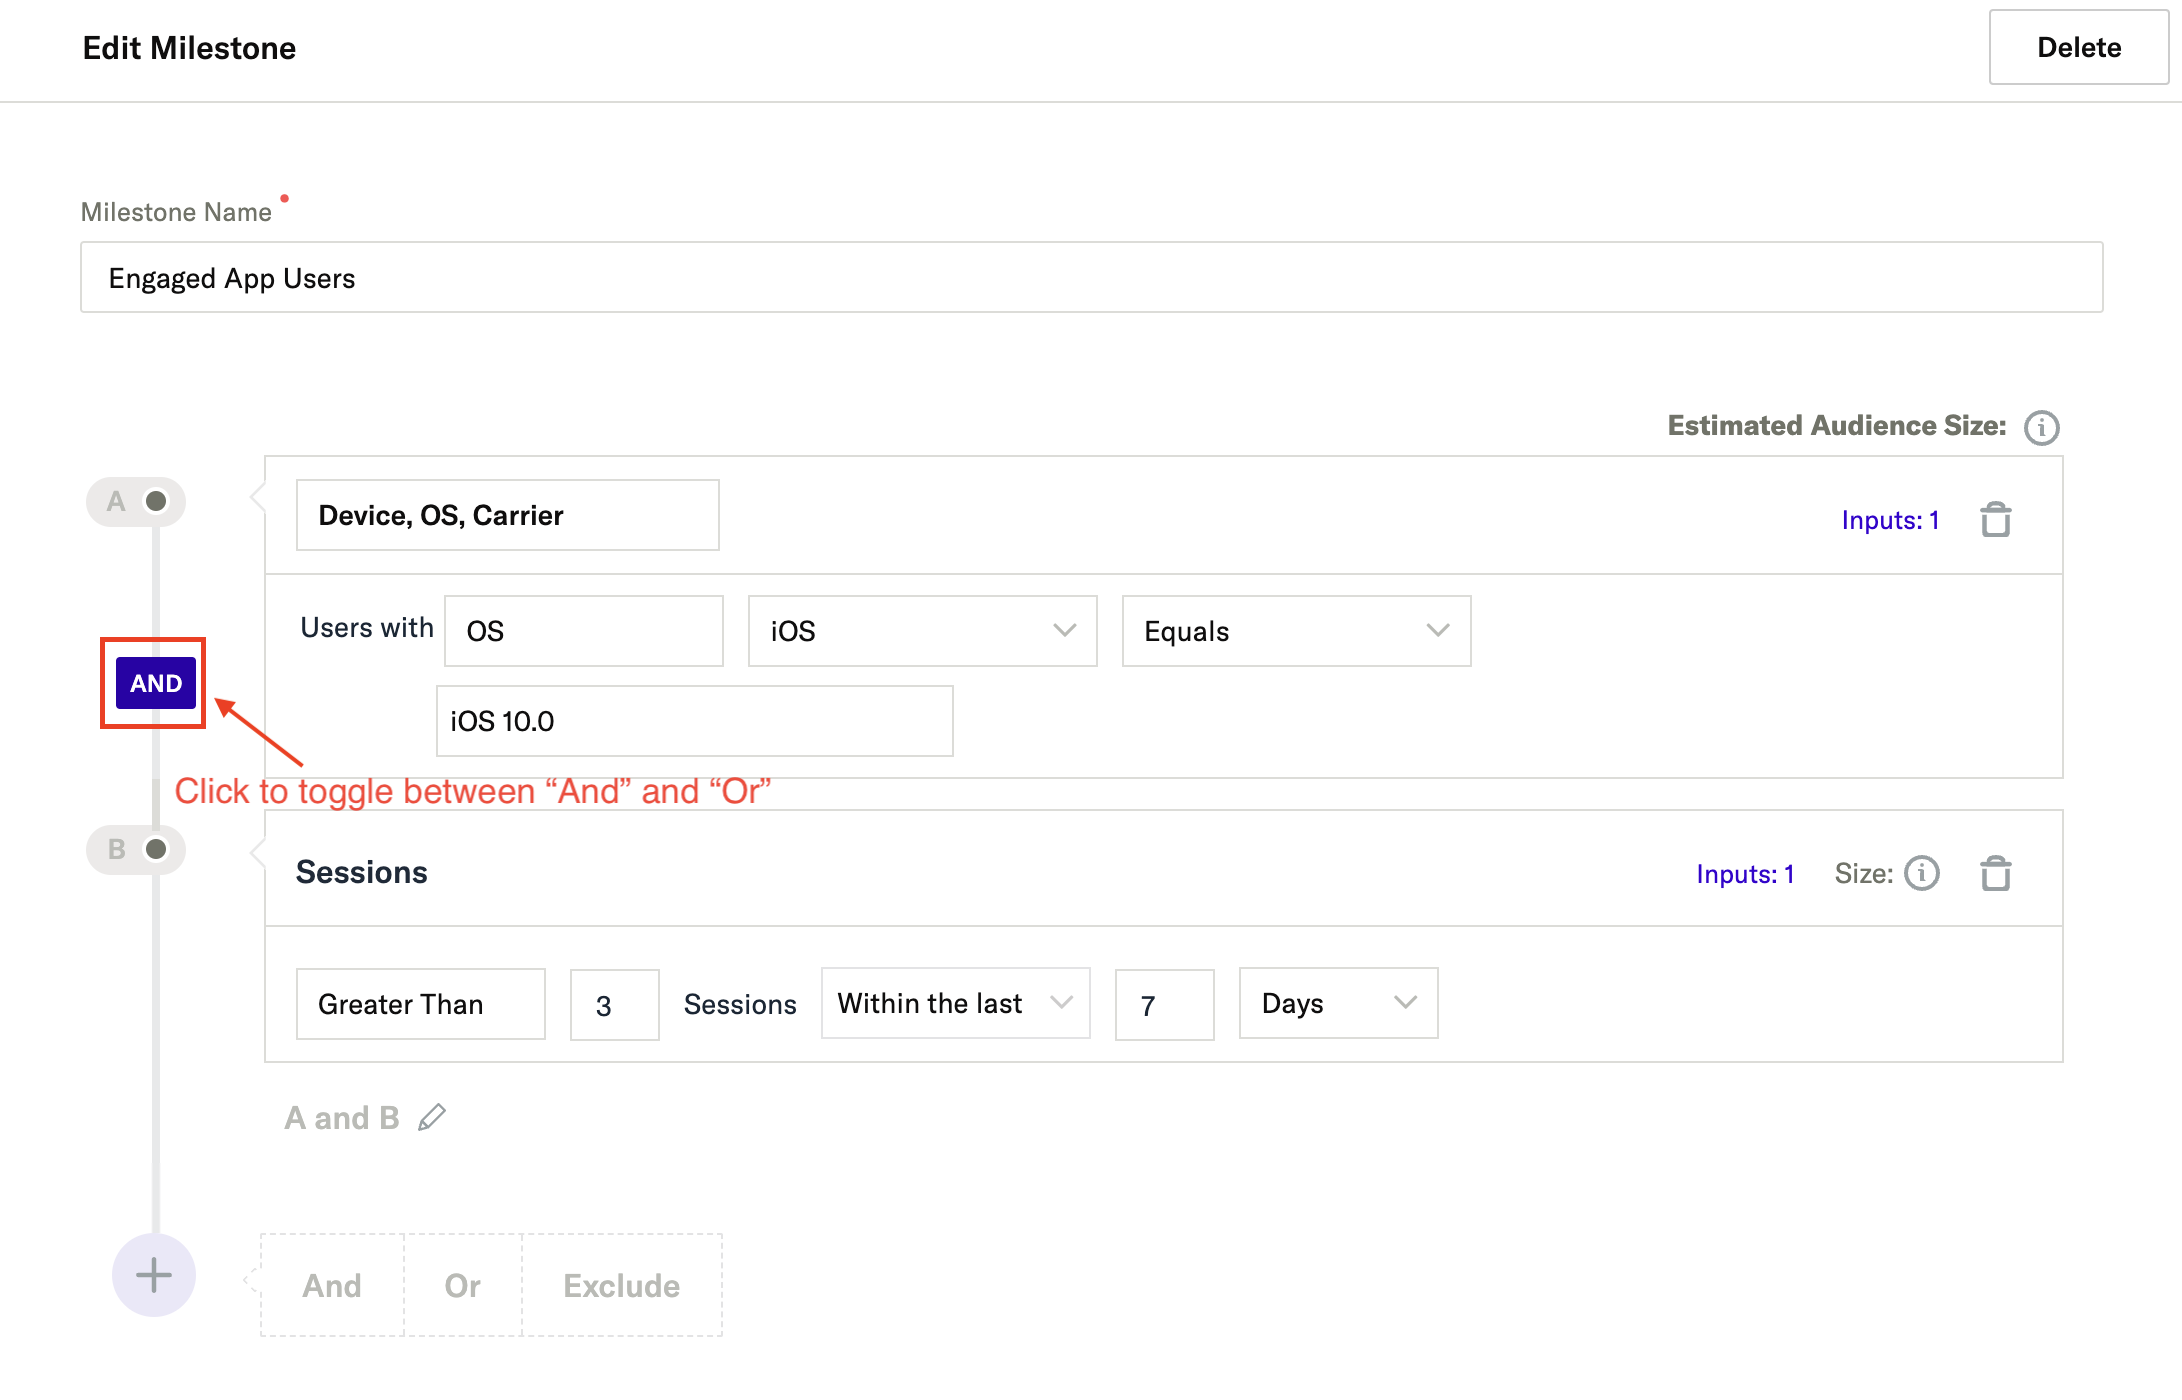
Task: Toggle the AND operator button
Action: coord(156,683)
